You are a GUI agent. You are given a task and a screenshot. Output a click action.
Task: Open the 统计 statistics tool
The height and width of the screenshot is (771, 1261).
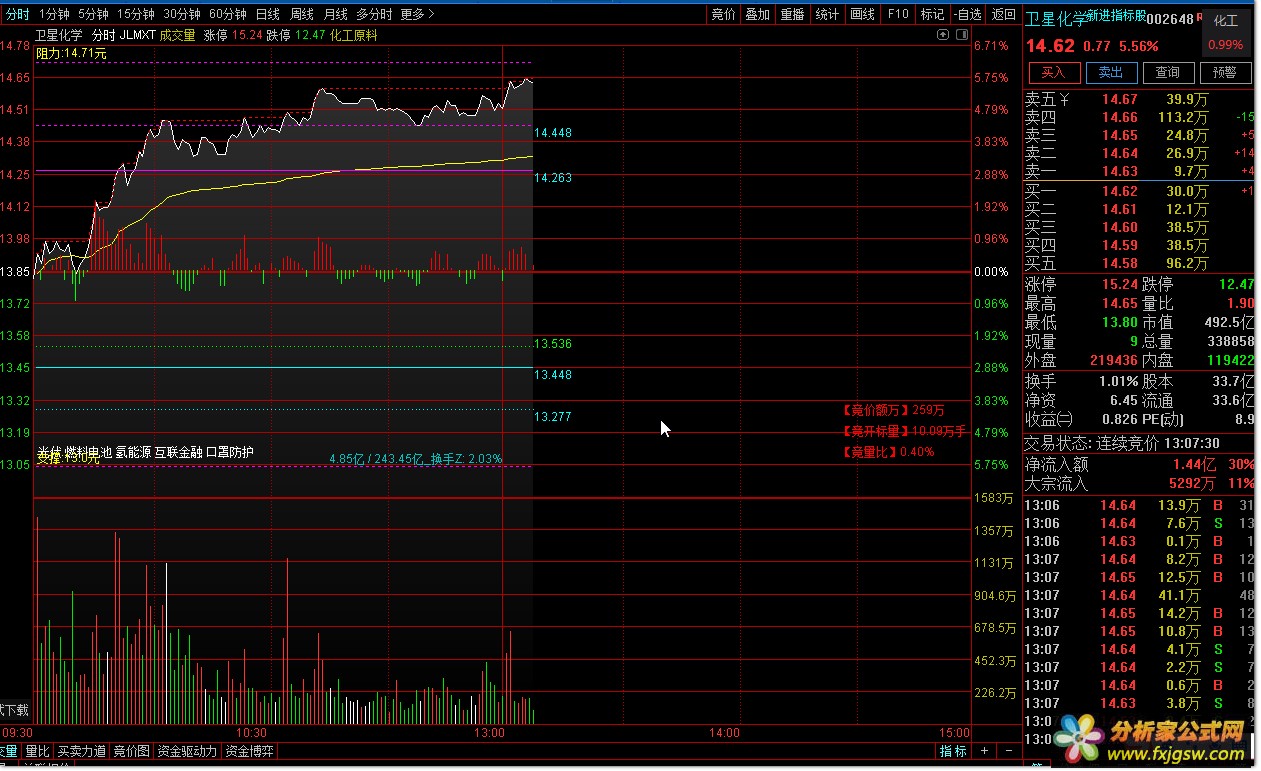coord(827,14)
